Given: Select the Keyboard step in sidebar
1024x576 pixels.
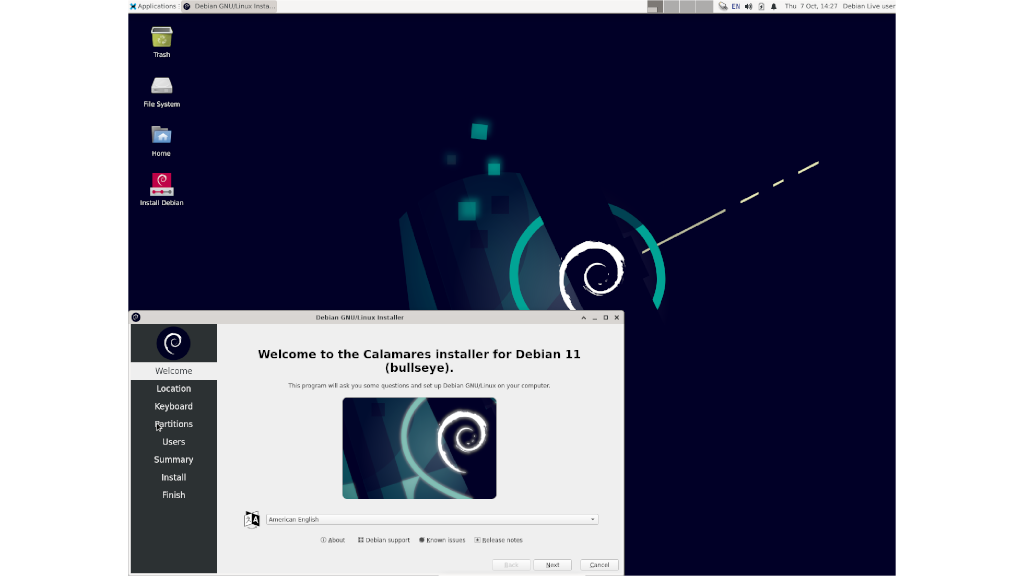Looking at the screenshot, I should [174, 406].
